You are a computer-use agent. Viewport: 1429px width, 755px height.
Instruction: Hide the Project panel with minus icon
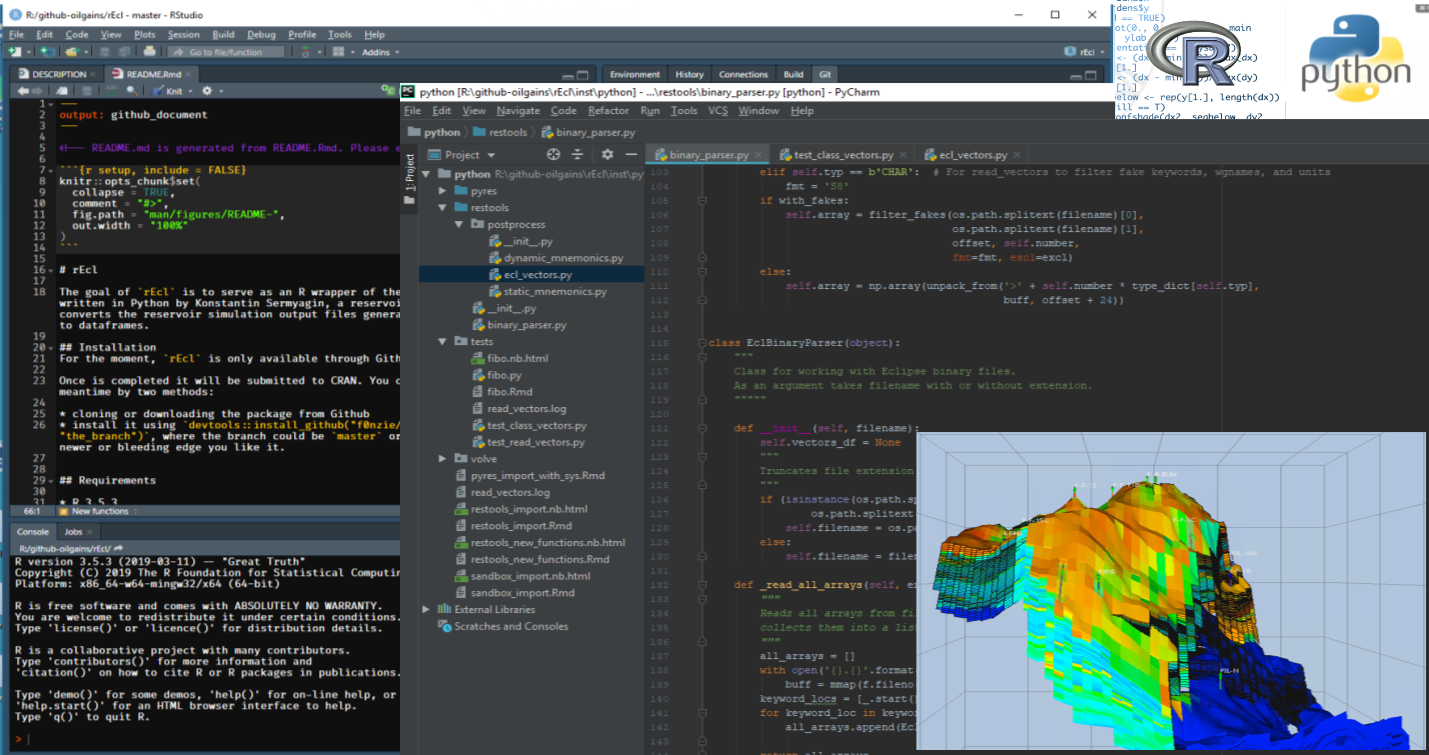point(631,155)
